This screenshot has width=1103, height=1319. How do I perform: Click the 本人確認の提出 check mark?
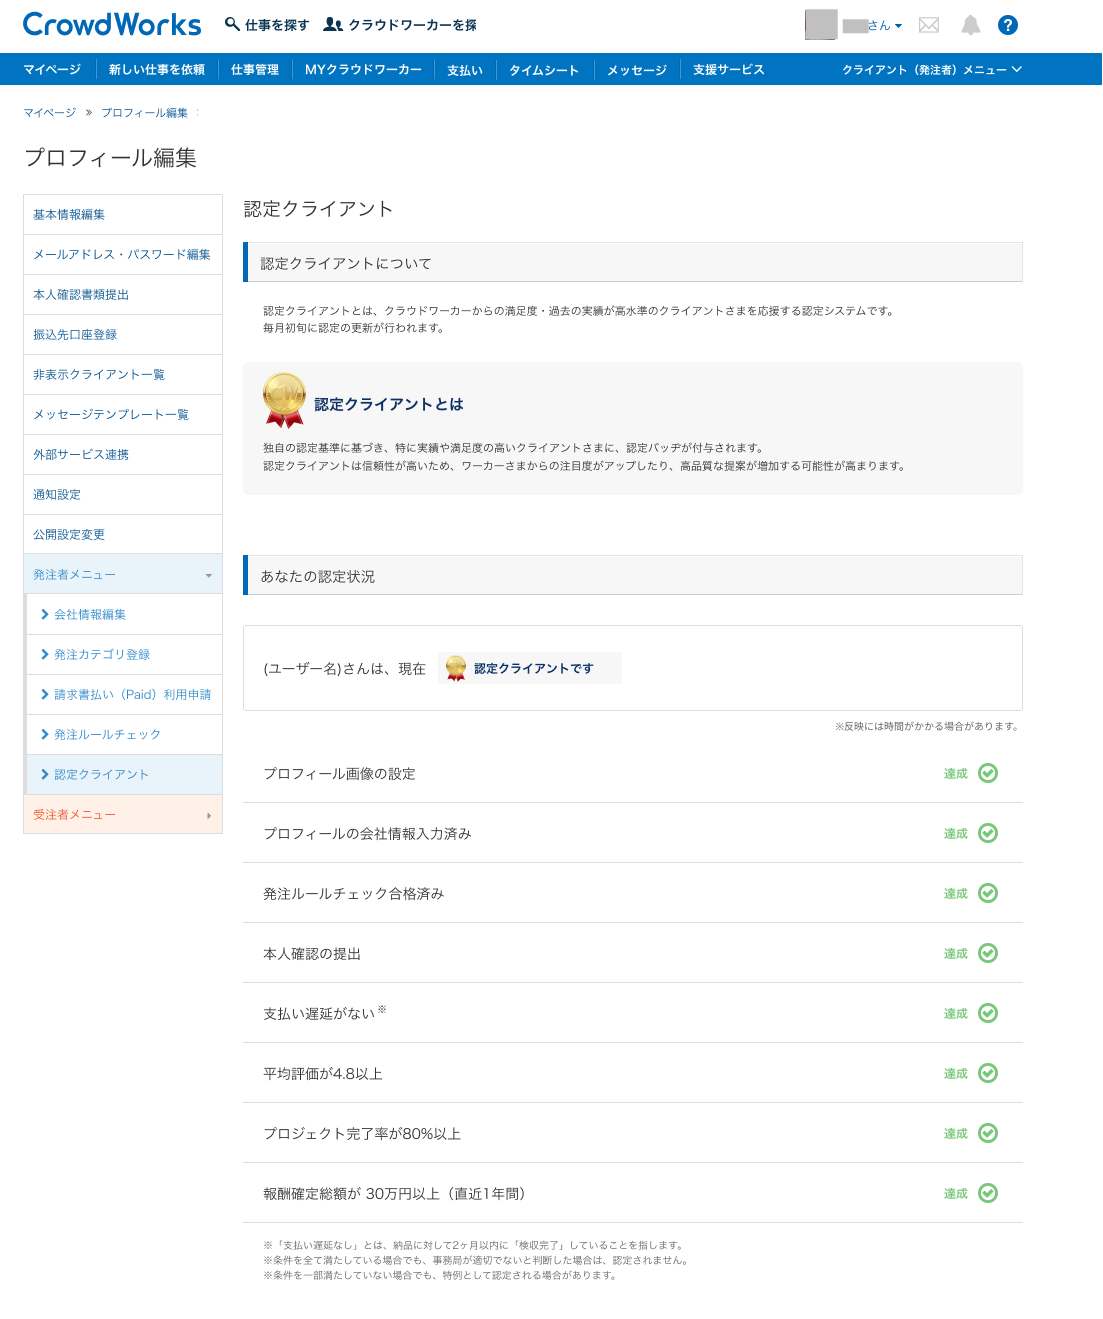[988, 953]
